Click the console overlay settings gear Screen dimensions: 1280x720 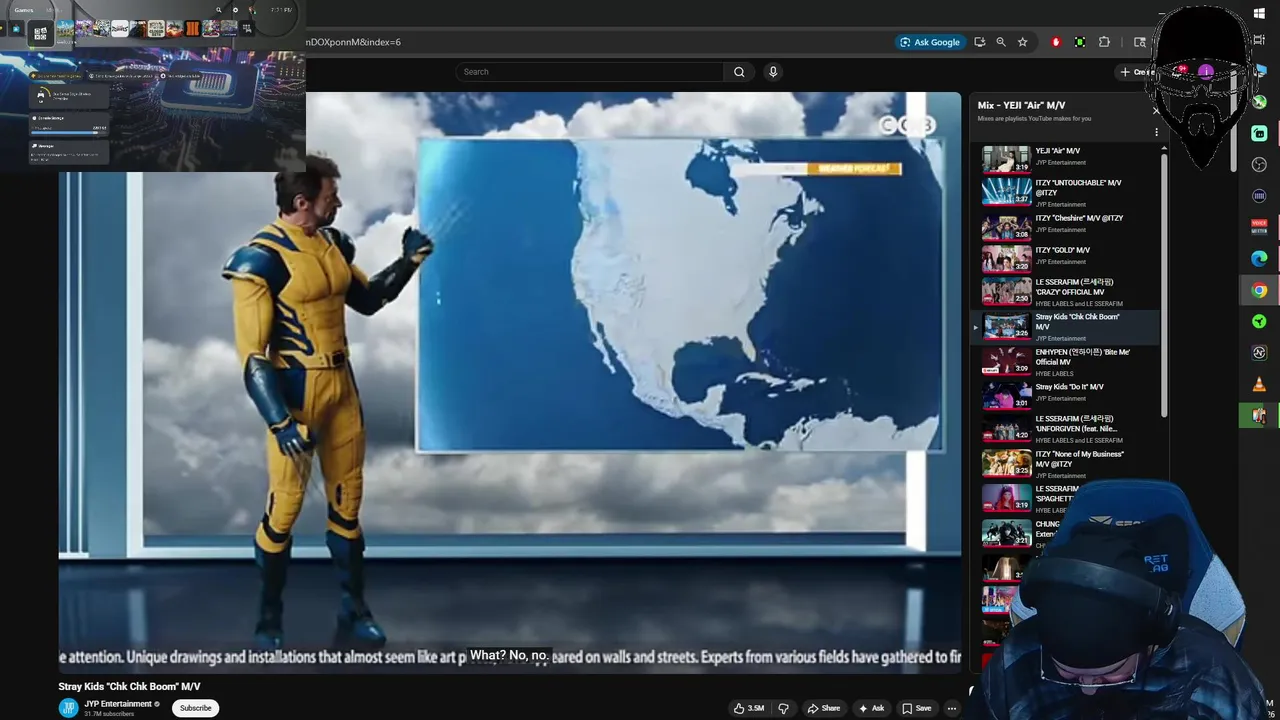[236, 10]
